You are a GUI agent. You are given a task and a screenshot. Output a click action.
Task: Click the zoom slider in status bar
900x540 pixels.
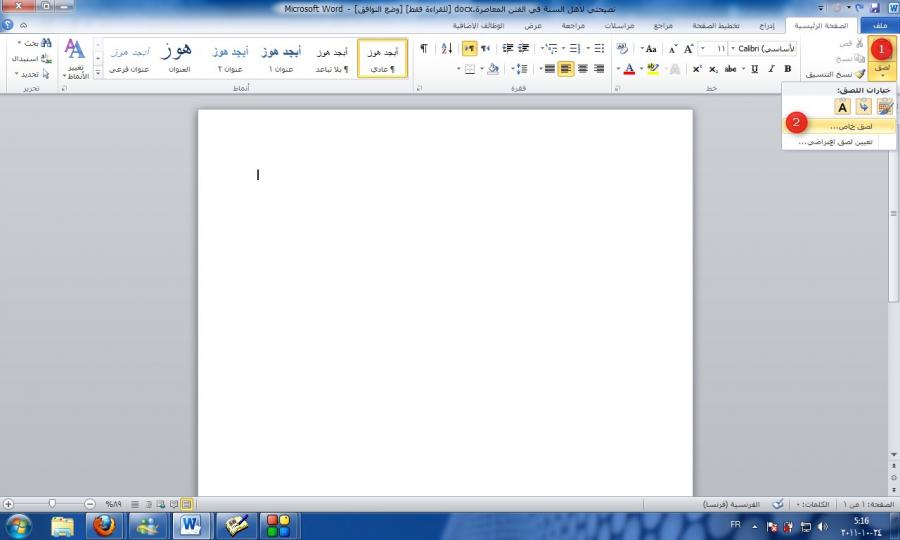coord(50,504)
